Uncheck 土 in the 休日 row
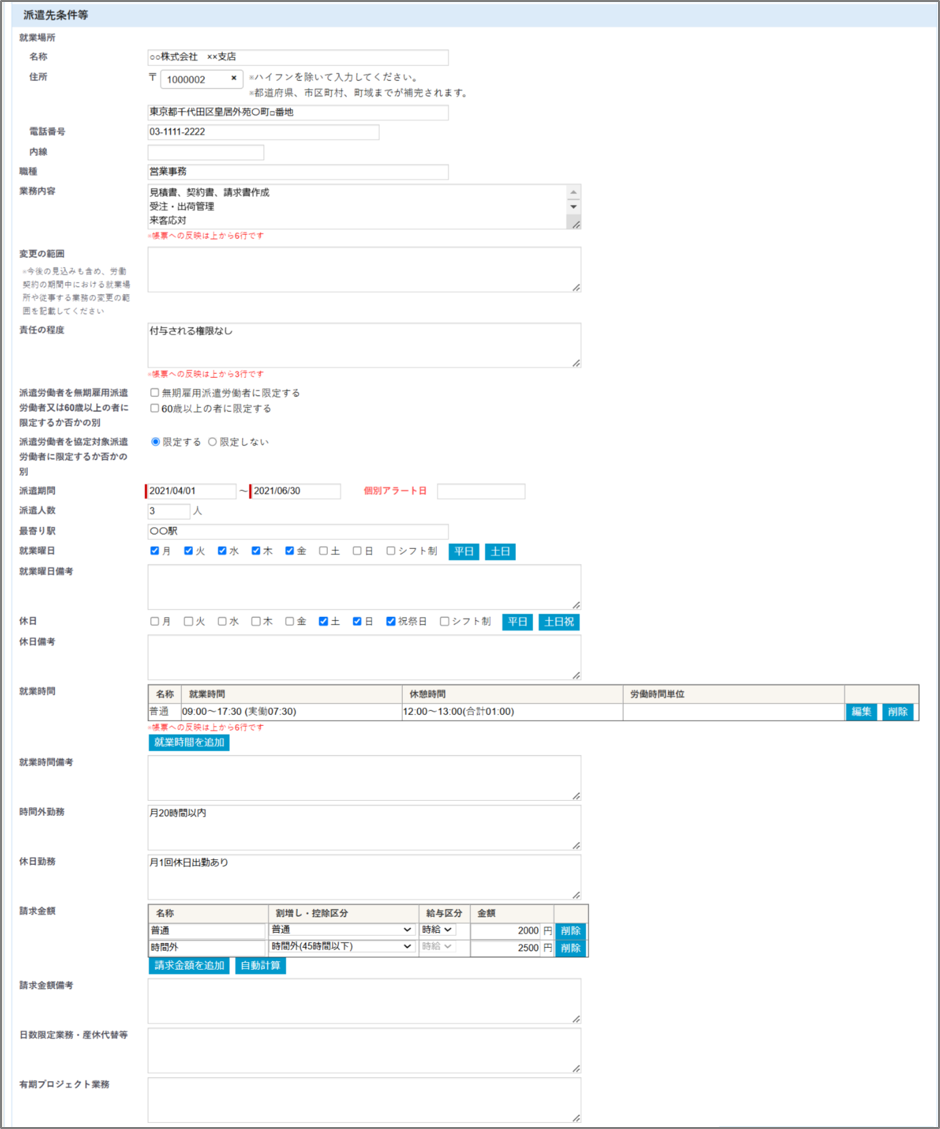The image size is (940, 1129). pyautogui.click(x=323, y=621)
